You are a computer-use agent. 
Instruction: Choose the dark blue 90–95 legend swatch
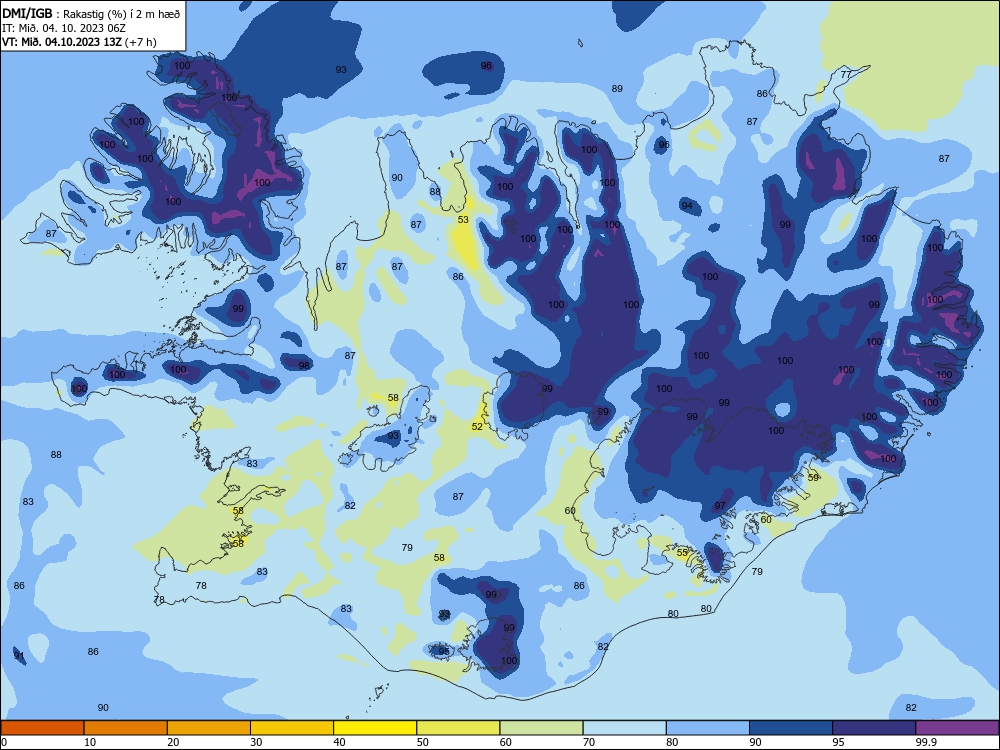[791, 728]
